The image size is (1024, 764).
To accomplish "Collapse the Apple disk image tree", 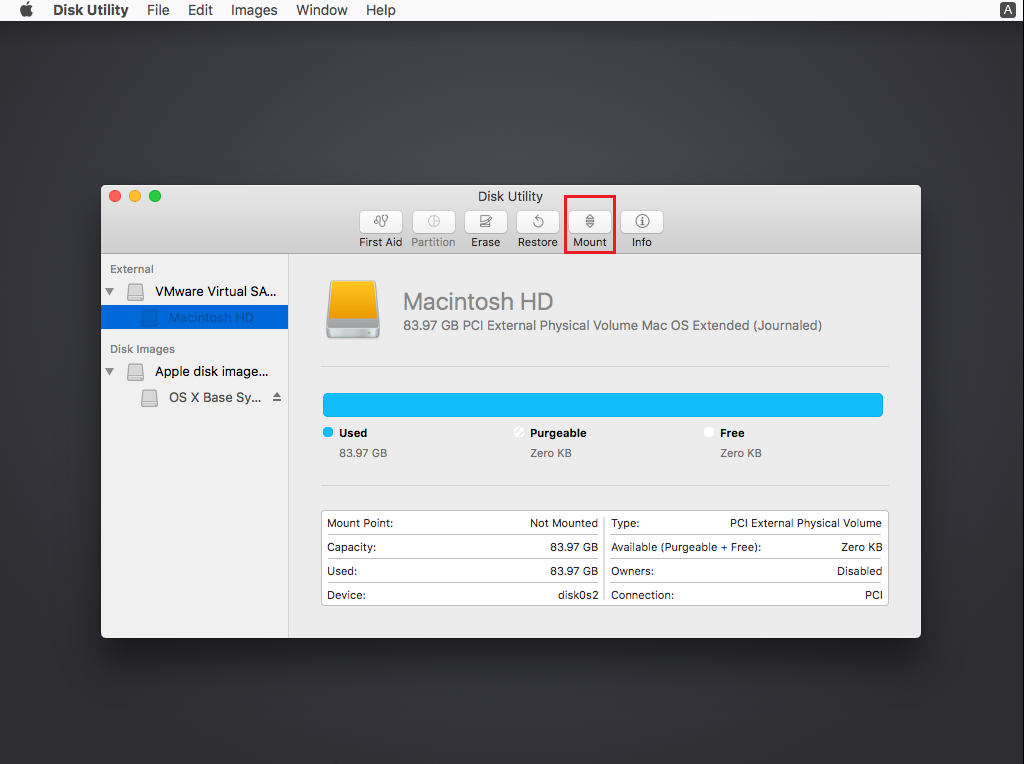I will pyautogui.click(x=110, y=372).
